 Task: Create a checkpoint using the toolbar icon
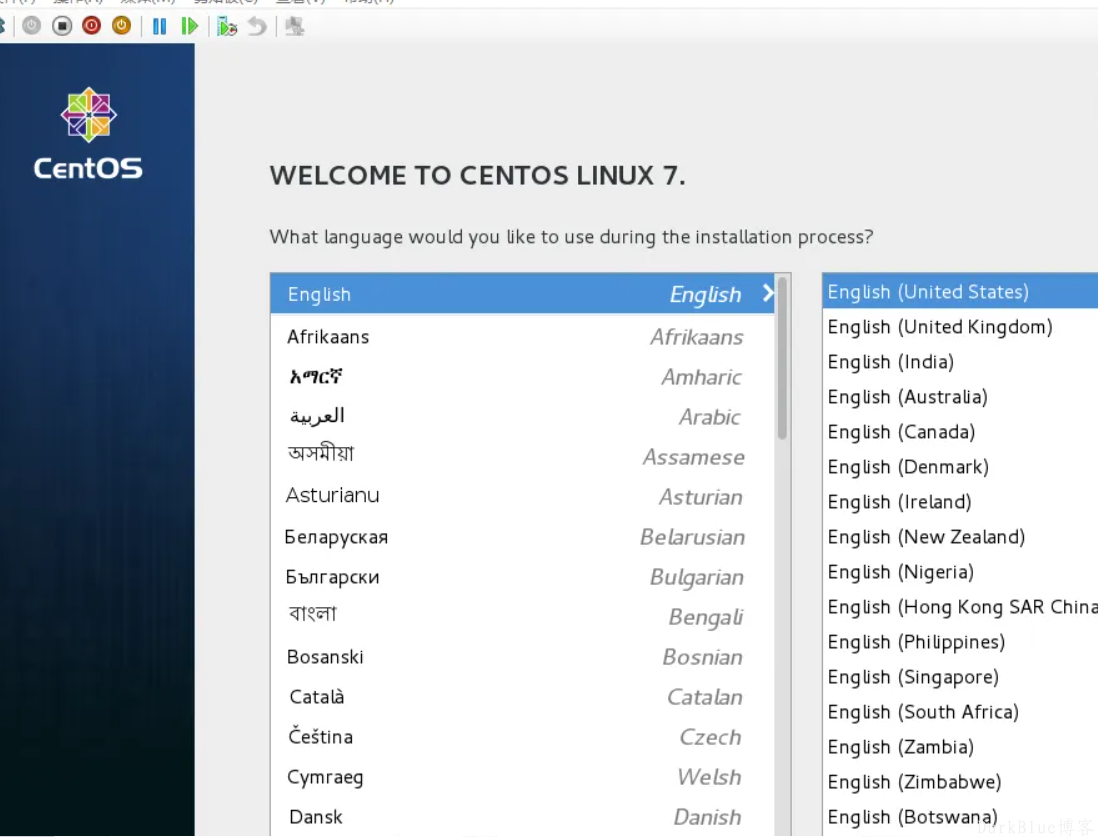[227, 26]
